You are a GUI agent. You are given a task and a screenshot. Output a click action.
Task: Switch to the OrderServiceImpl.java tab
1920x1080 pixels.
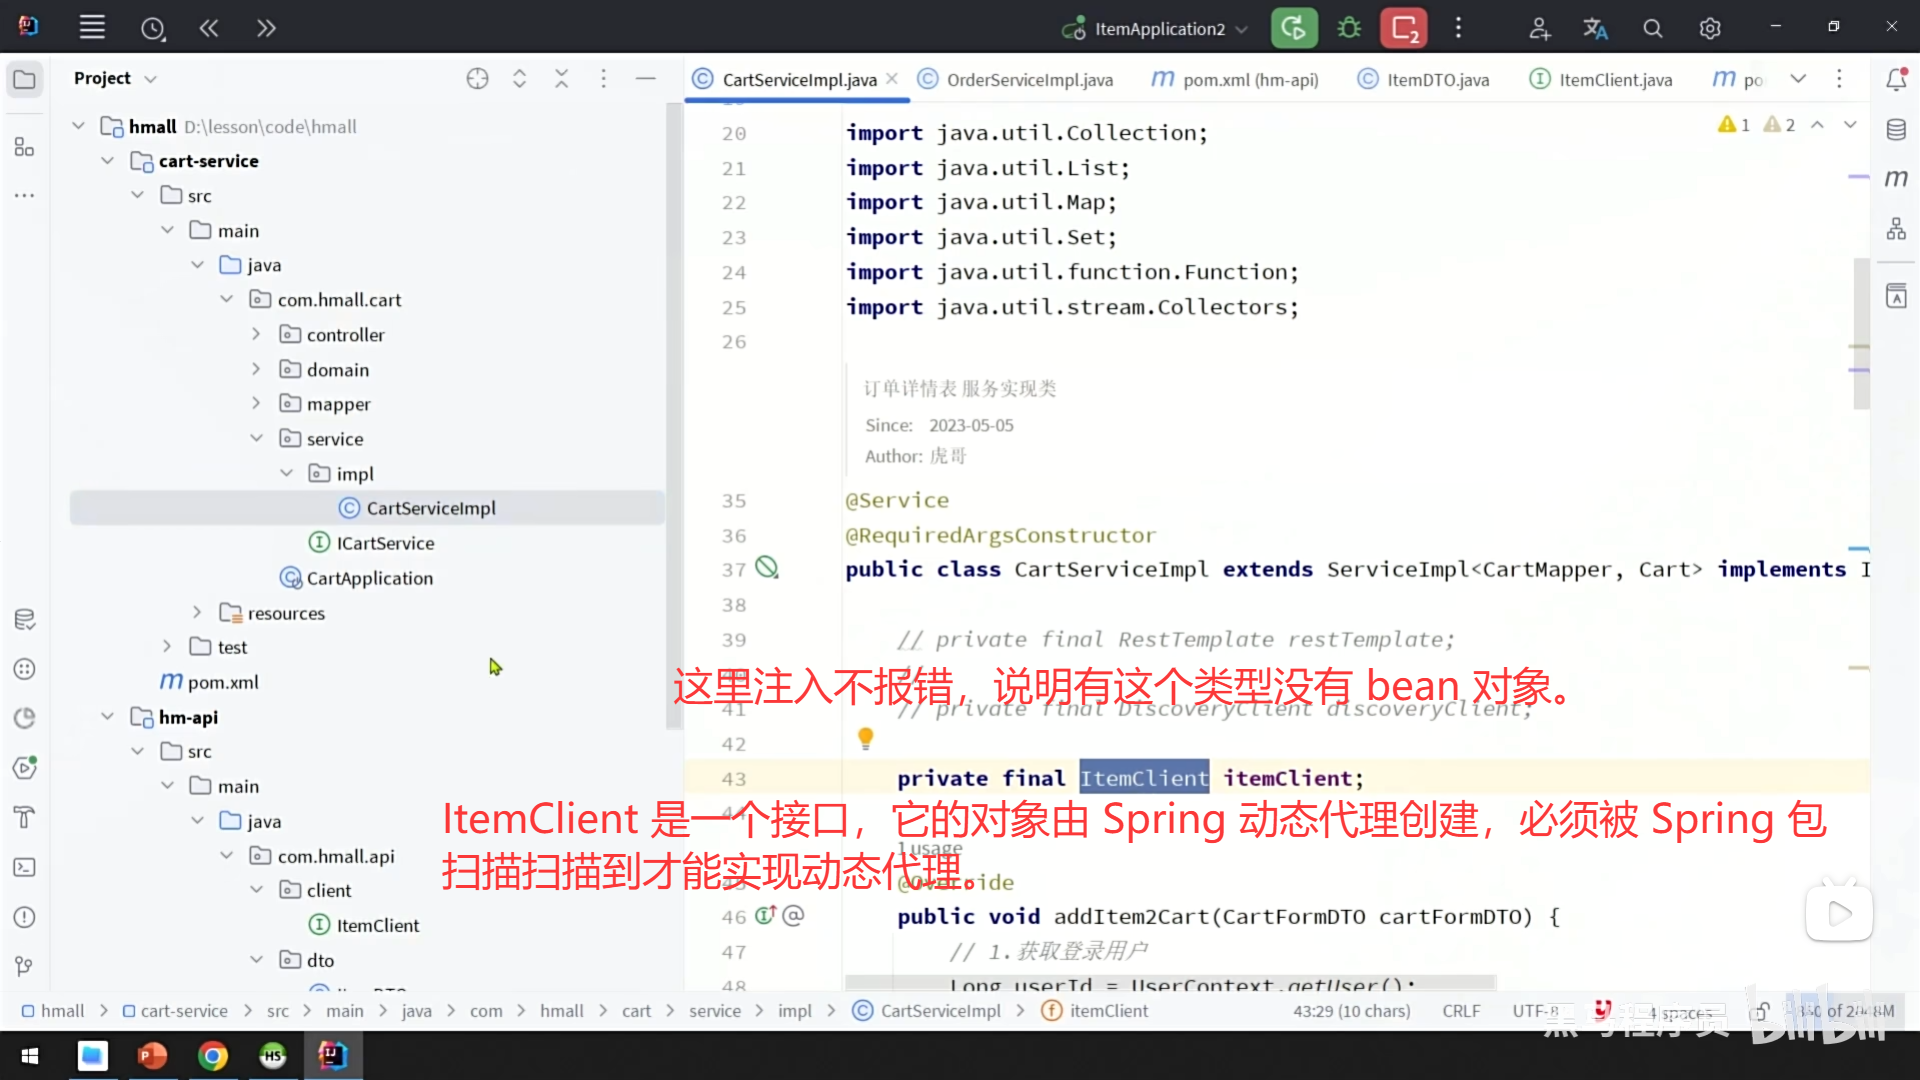point(1029,80)
